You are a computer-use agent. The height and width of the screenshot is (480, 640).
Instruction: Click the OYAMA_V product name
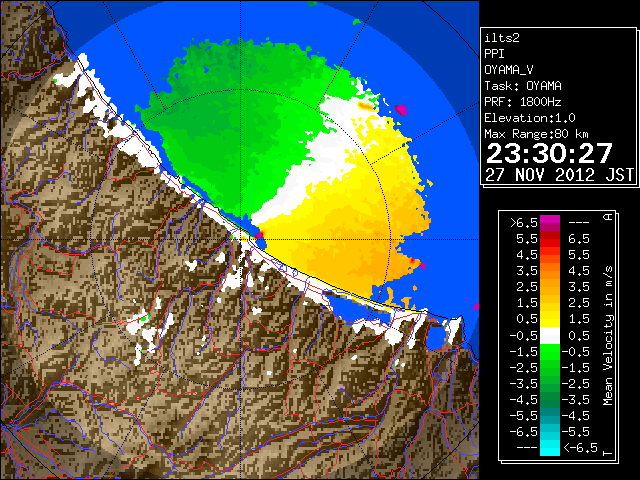pyautogui.click(x=509, y=70)
